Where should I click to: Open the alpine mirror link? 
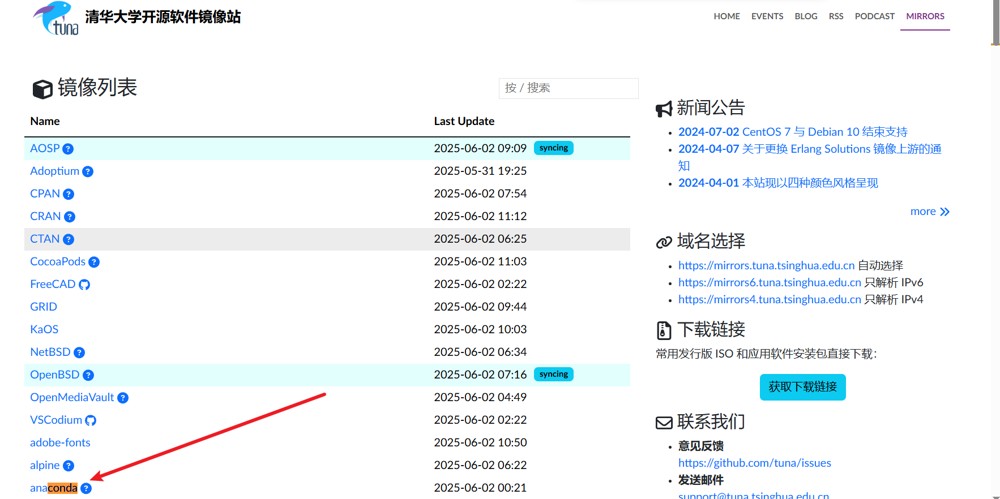tap(45, 465)
